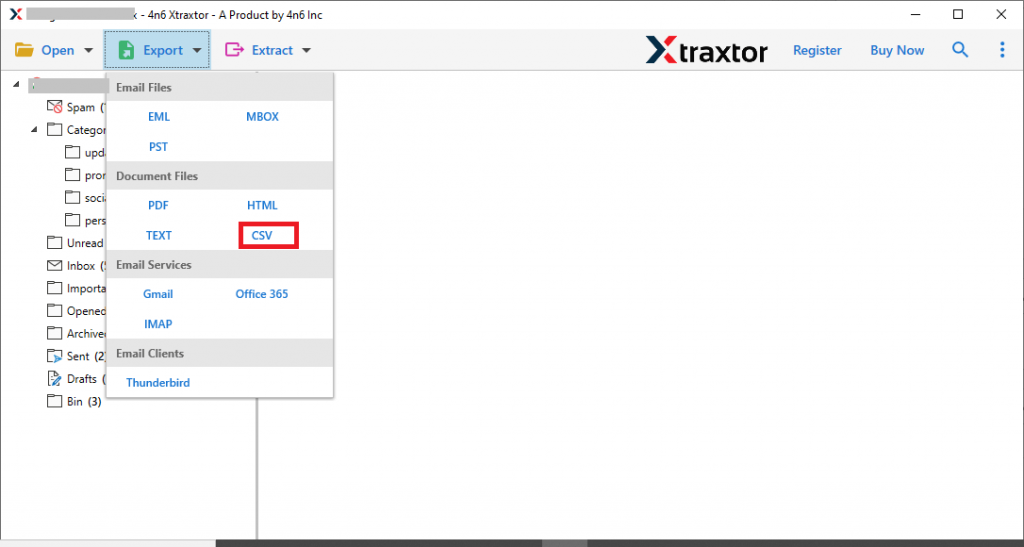This screenshot has height=547, width=1024.
Task: Select the Unread folder label
Action: [x=85, y=243]
